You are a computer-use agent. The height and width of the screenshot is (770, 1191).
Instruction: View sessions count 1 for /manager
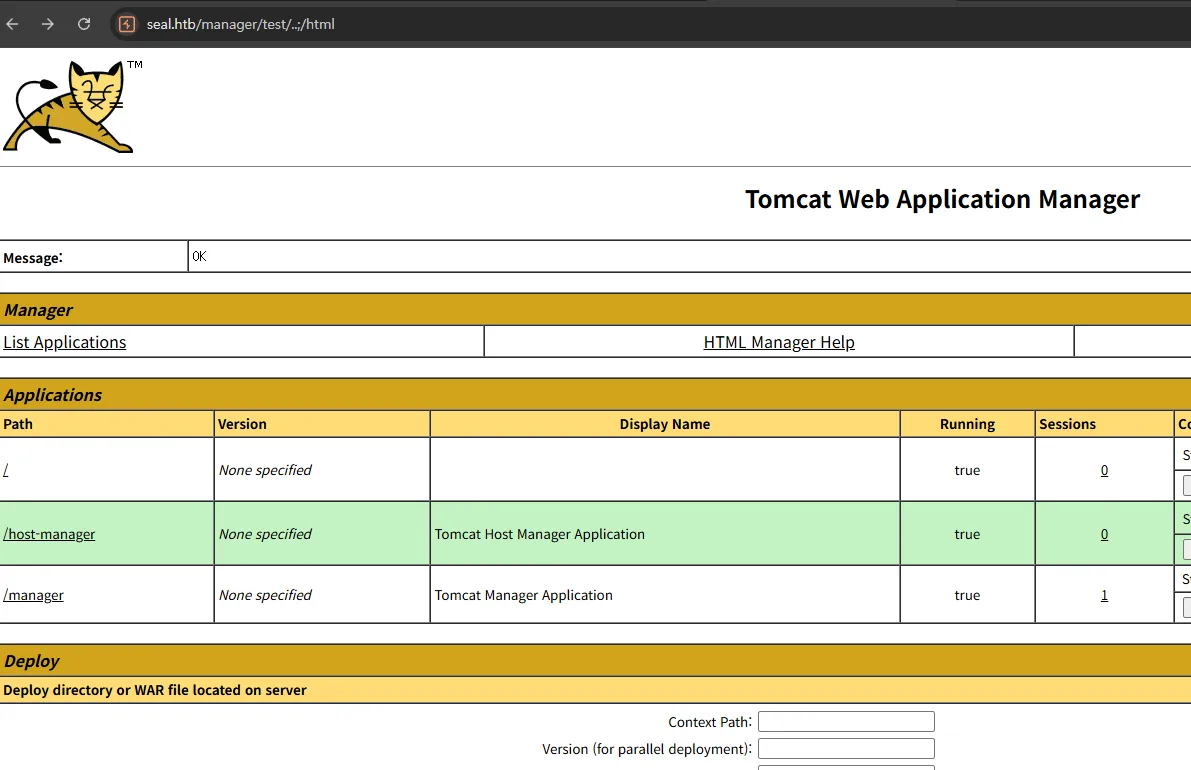[x=1104, y=595]
